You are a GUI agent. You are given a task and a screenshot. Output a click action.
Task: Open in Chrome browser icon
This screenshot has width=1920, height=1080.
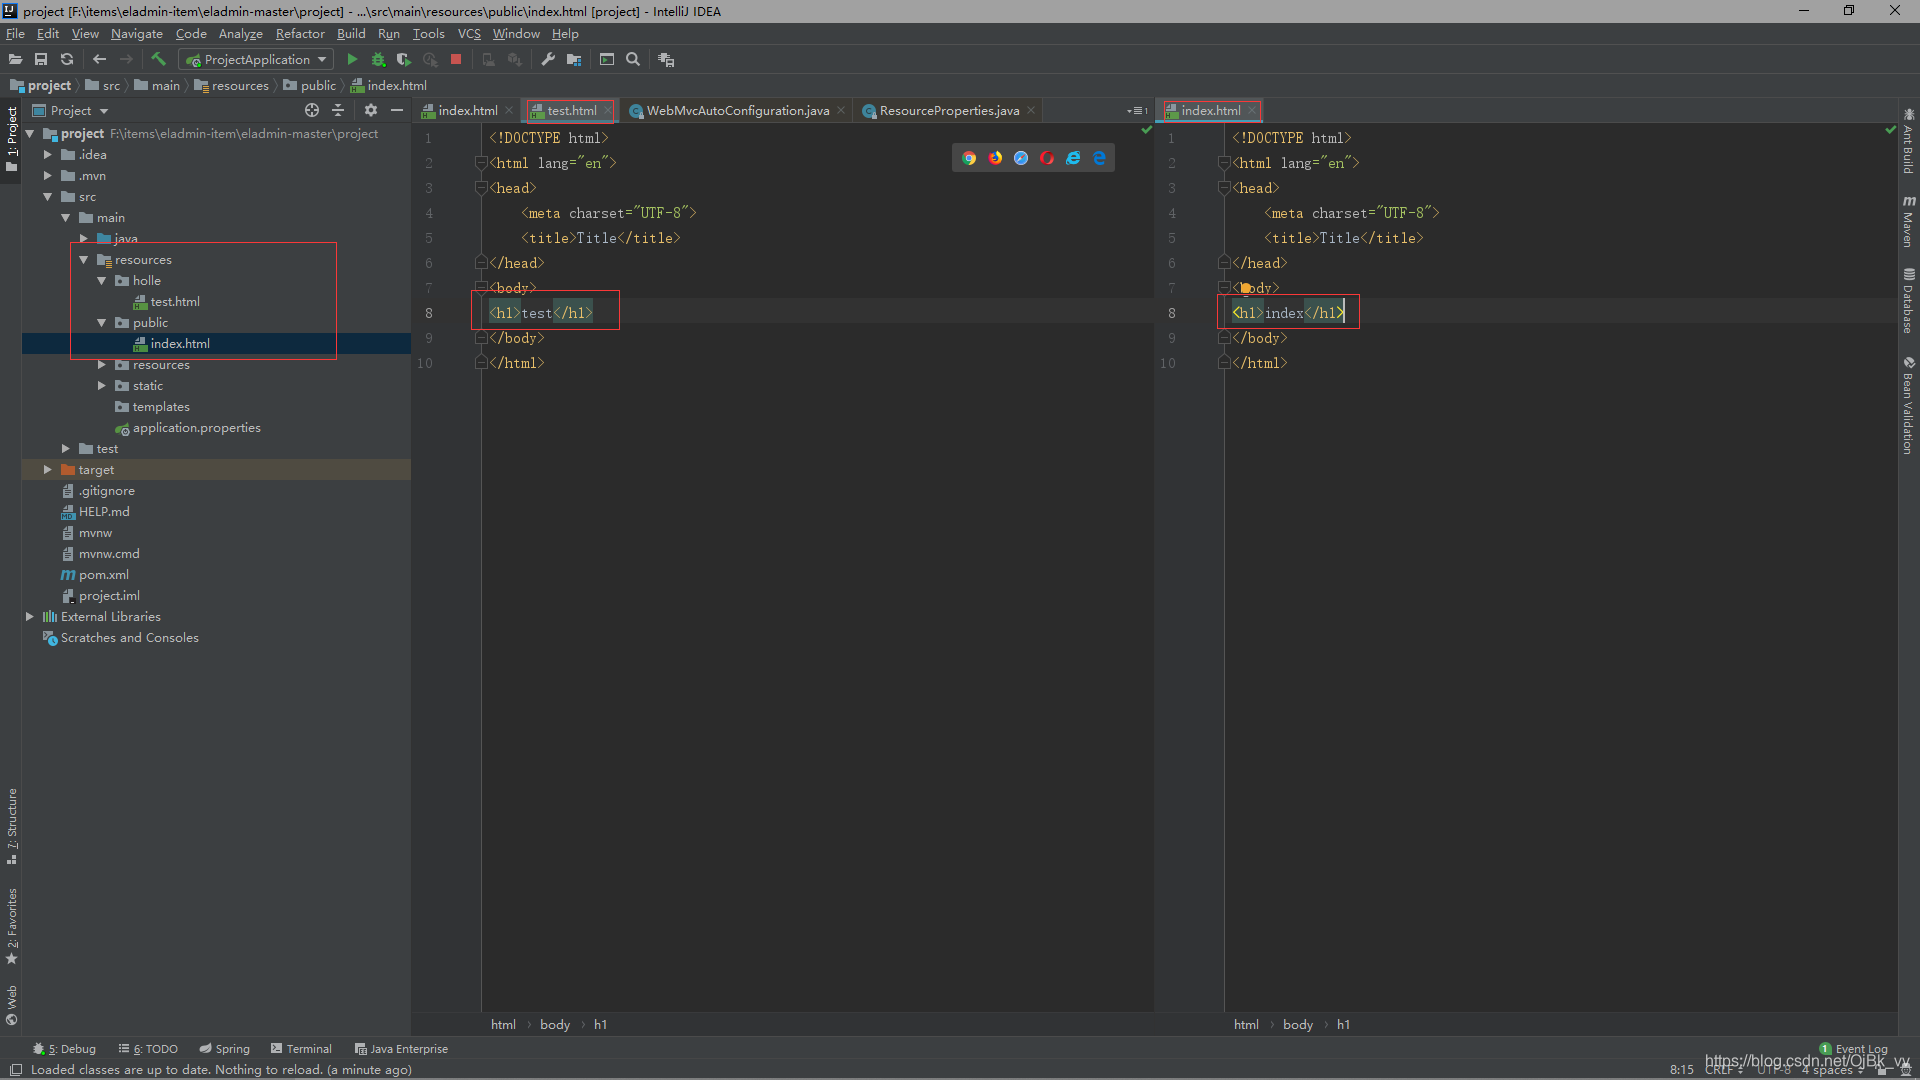968,158
